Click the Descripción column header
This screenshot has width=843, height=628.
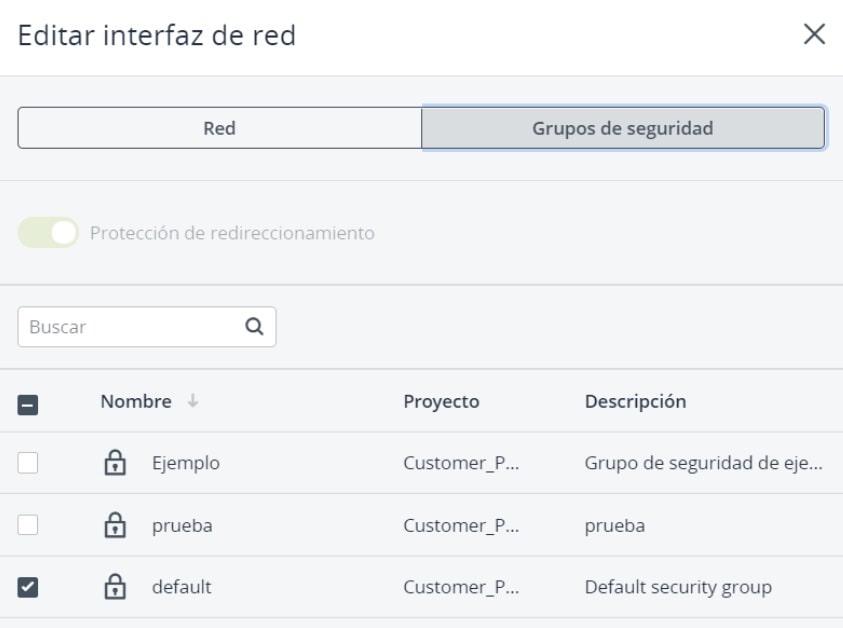635,401
